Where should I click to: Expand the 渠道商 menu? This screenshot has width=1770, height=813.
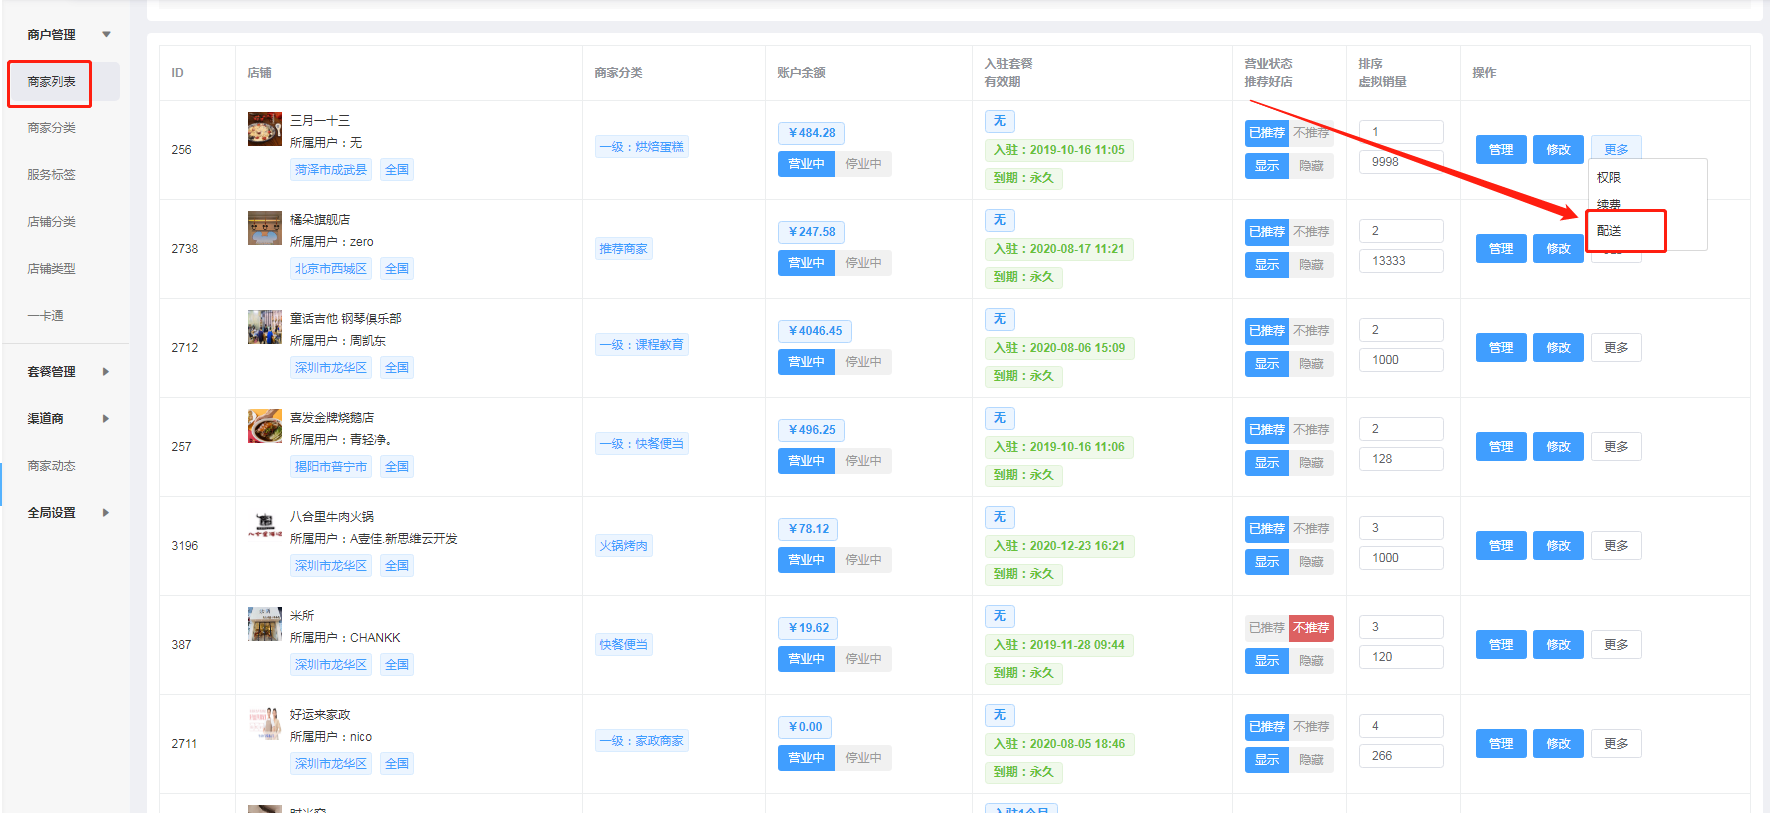[65, 419]
